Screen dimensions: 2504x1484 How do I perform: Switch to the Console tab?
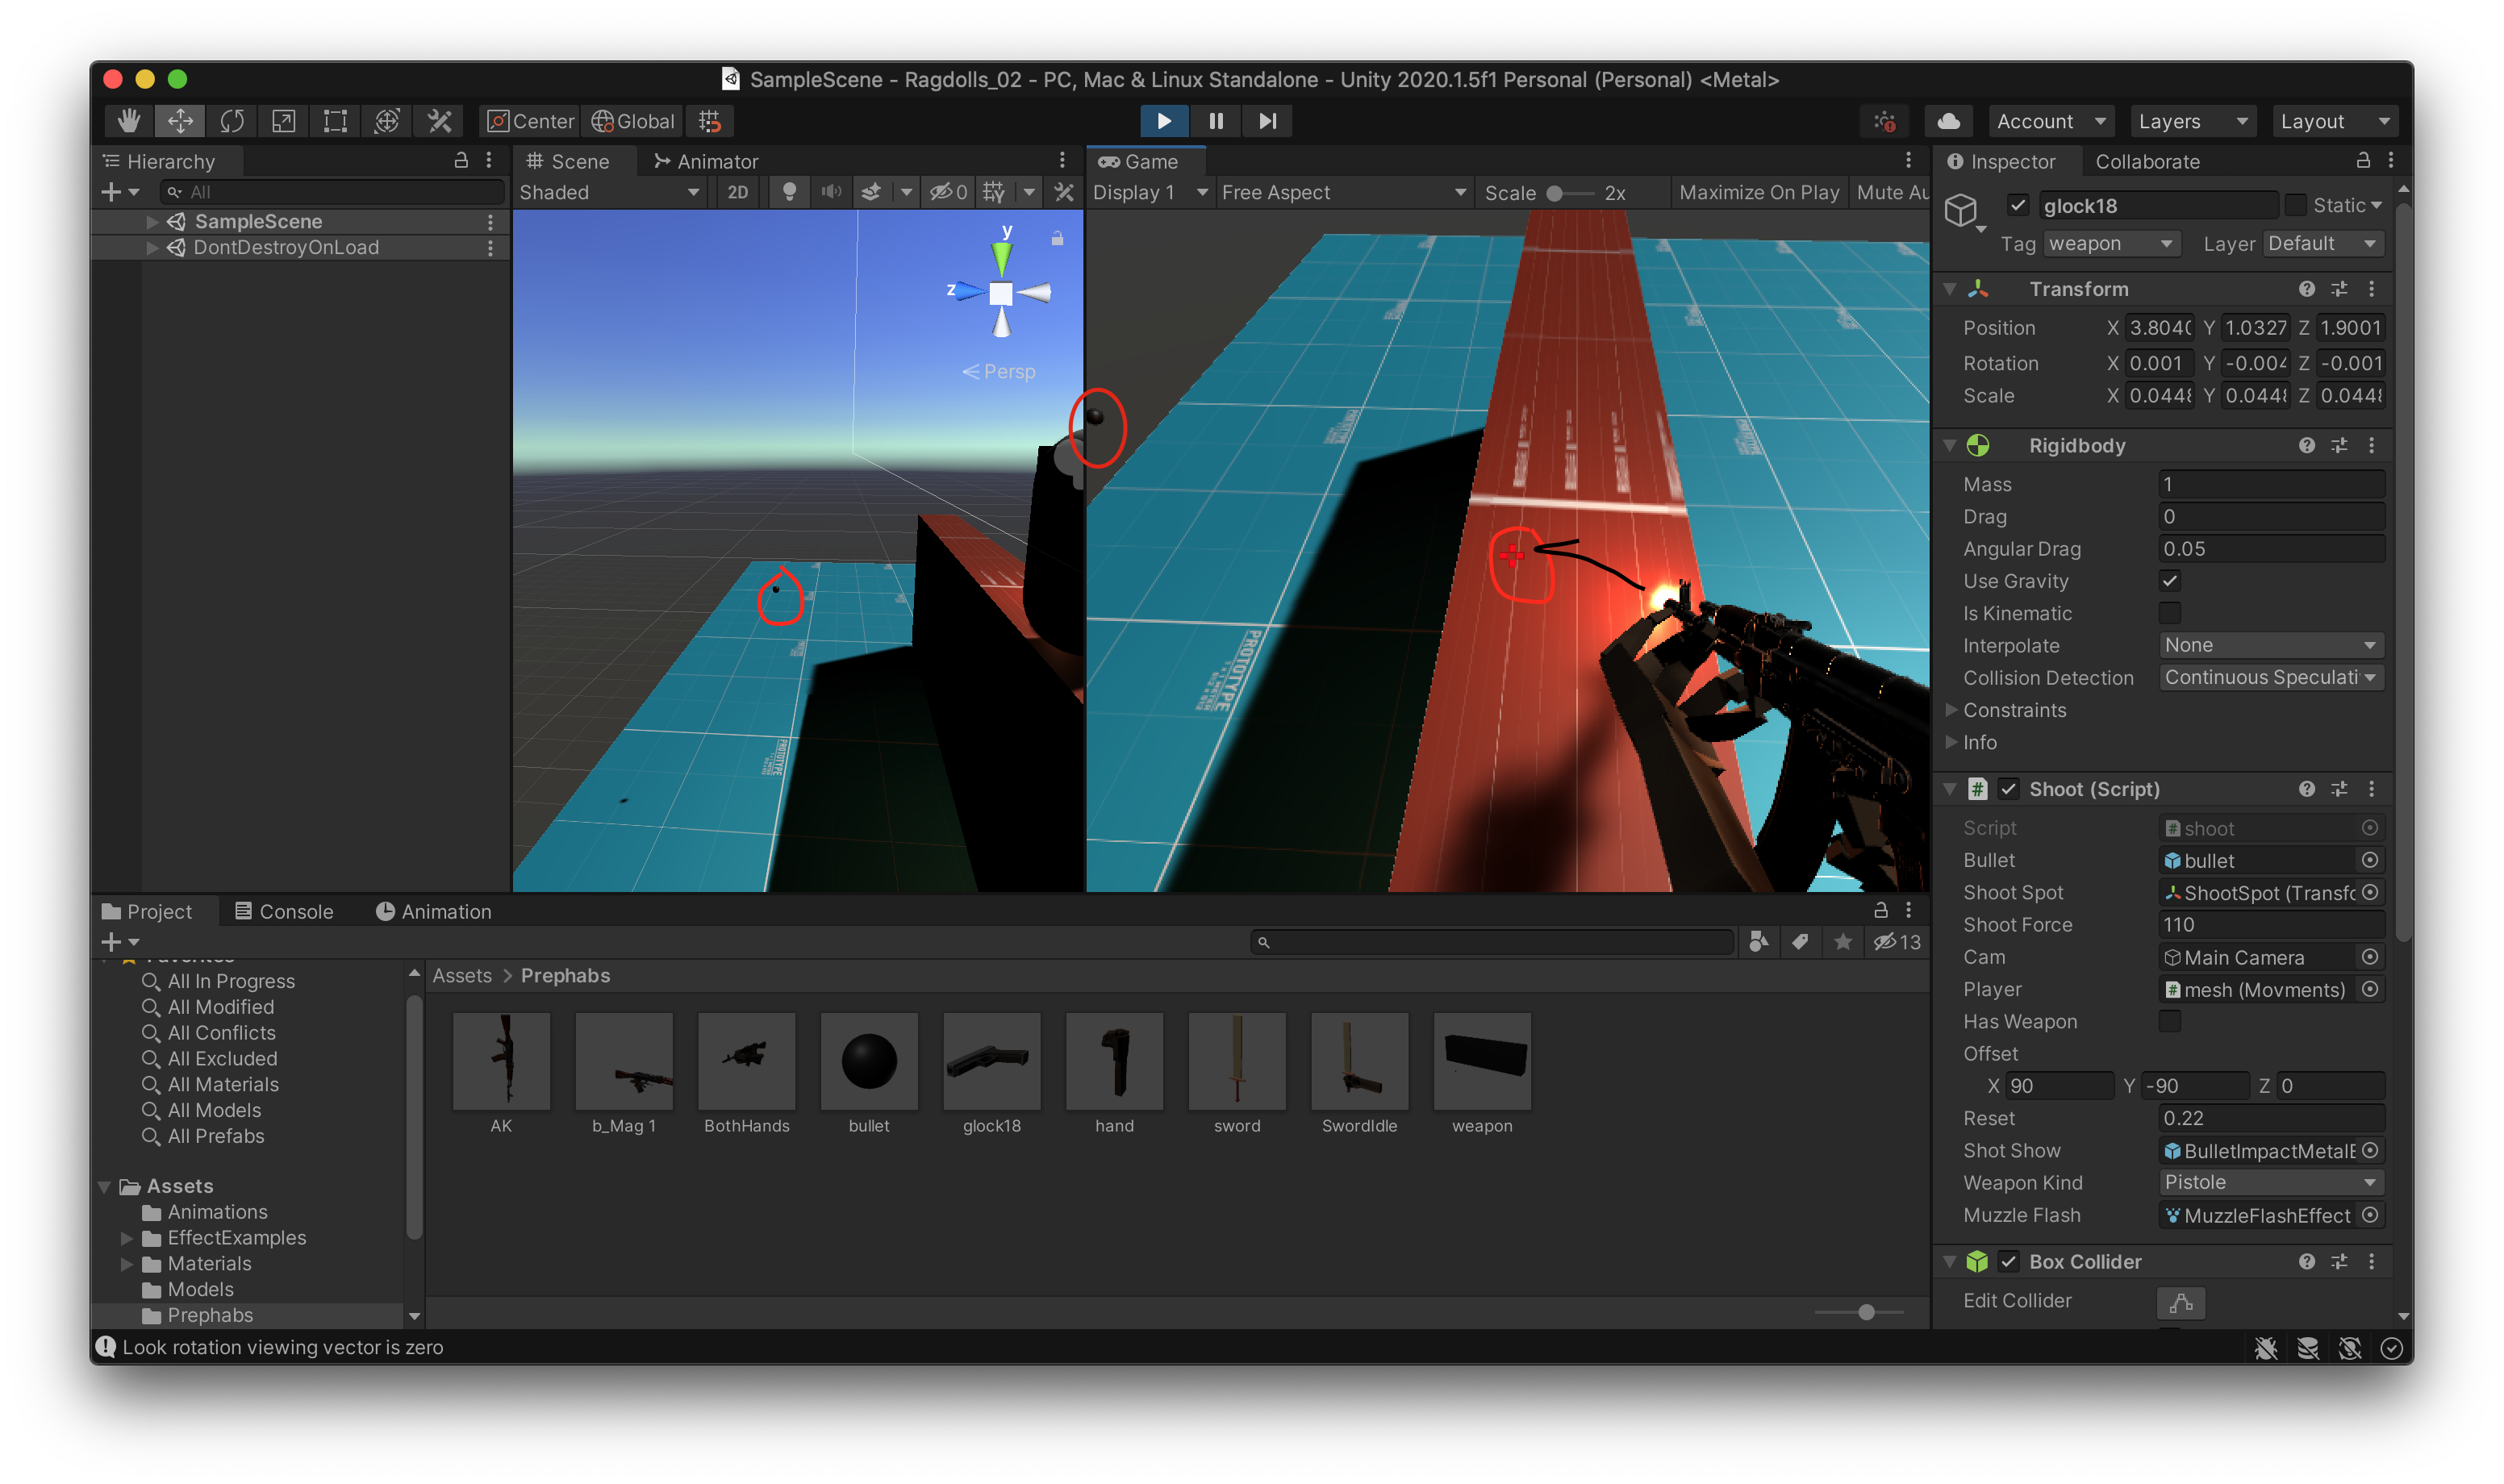[284, 912]
